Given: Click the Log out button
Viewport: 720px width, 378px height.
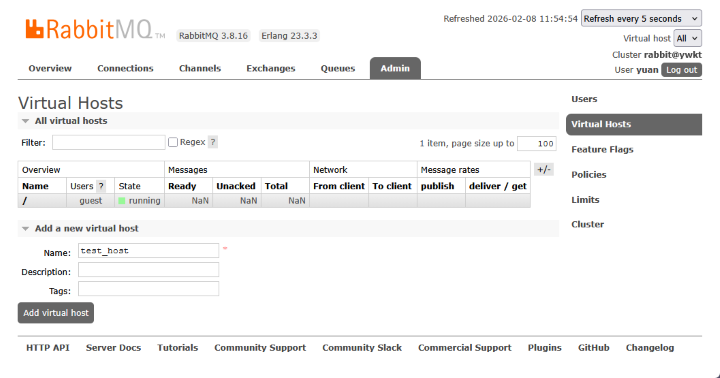Looking at the screenshot, I should (x=681, y=70).
